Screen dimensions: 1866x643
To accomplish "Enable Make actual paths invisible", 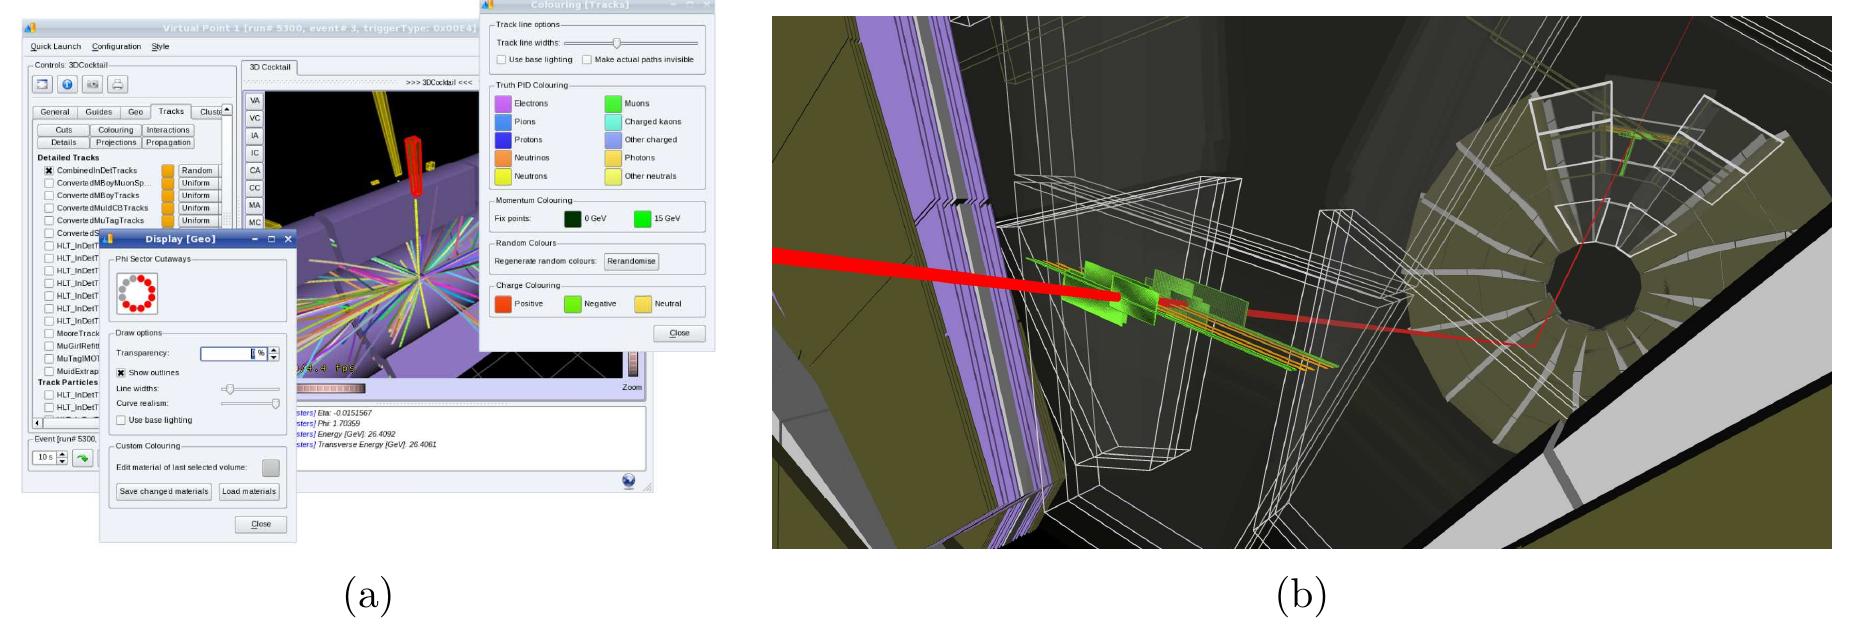I will point(587,60).
